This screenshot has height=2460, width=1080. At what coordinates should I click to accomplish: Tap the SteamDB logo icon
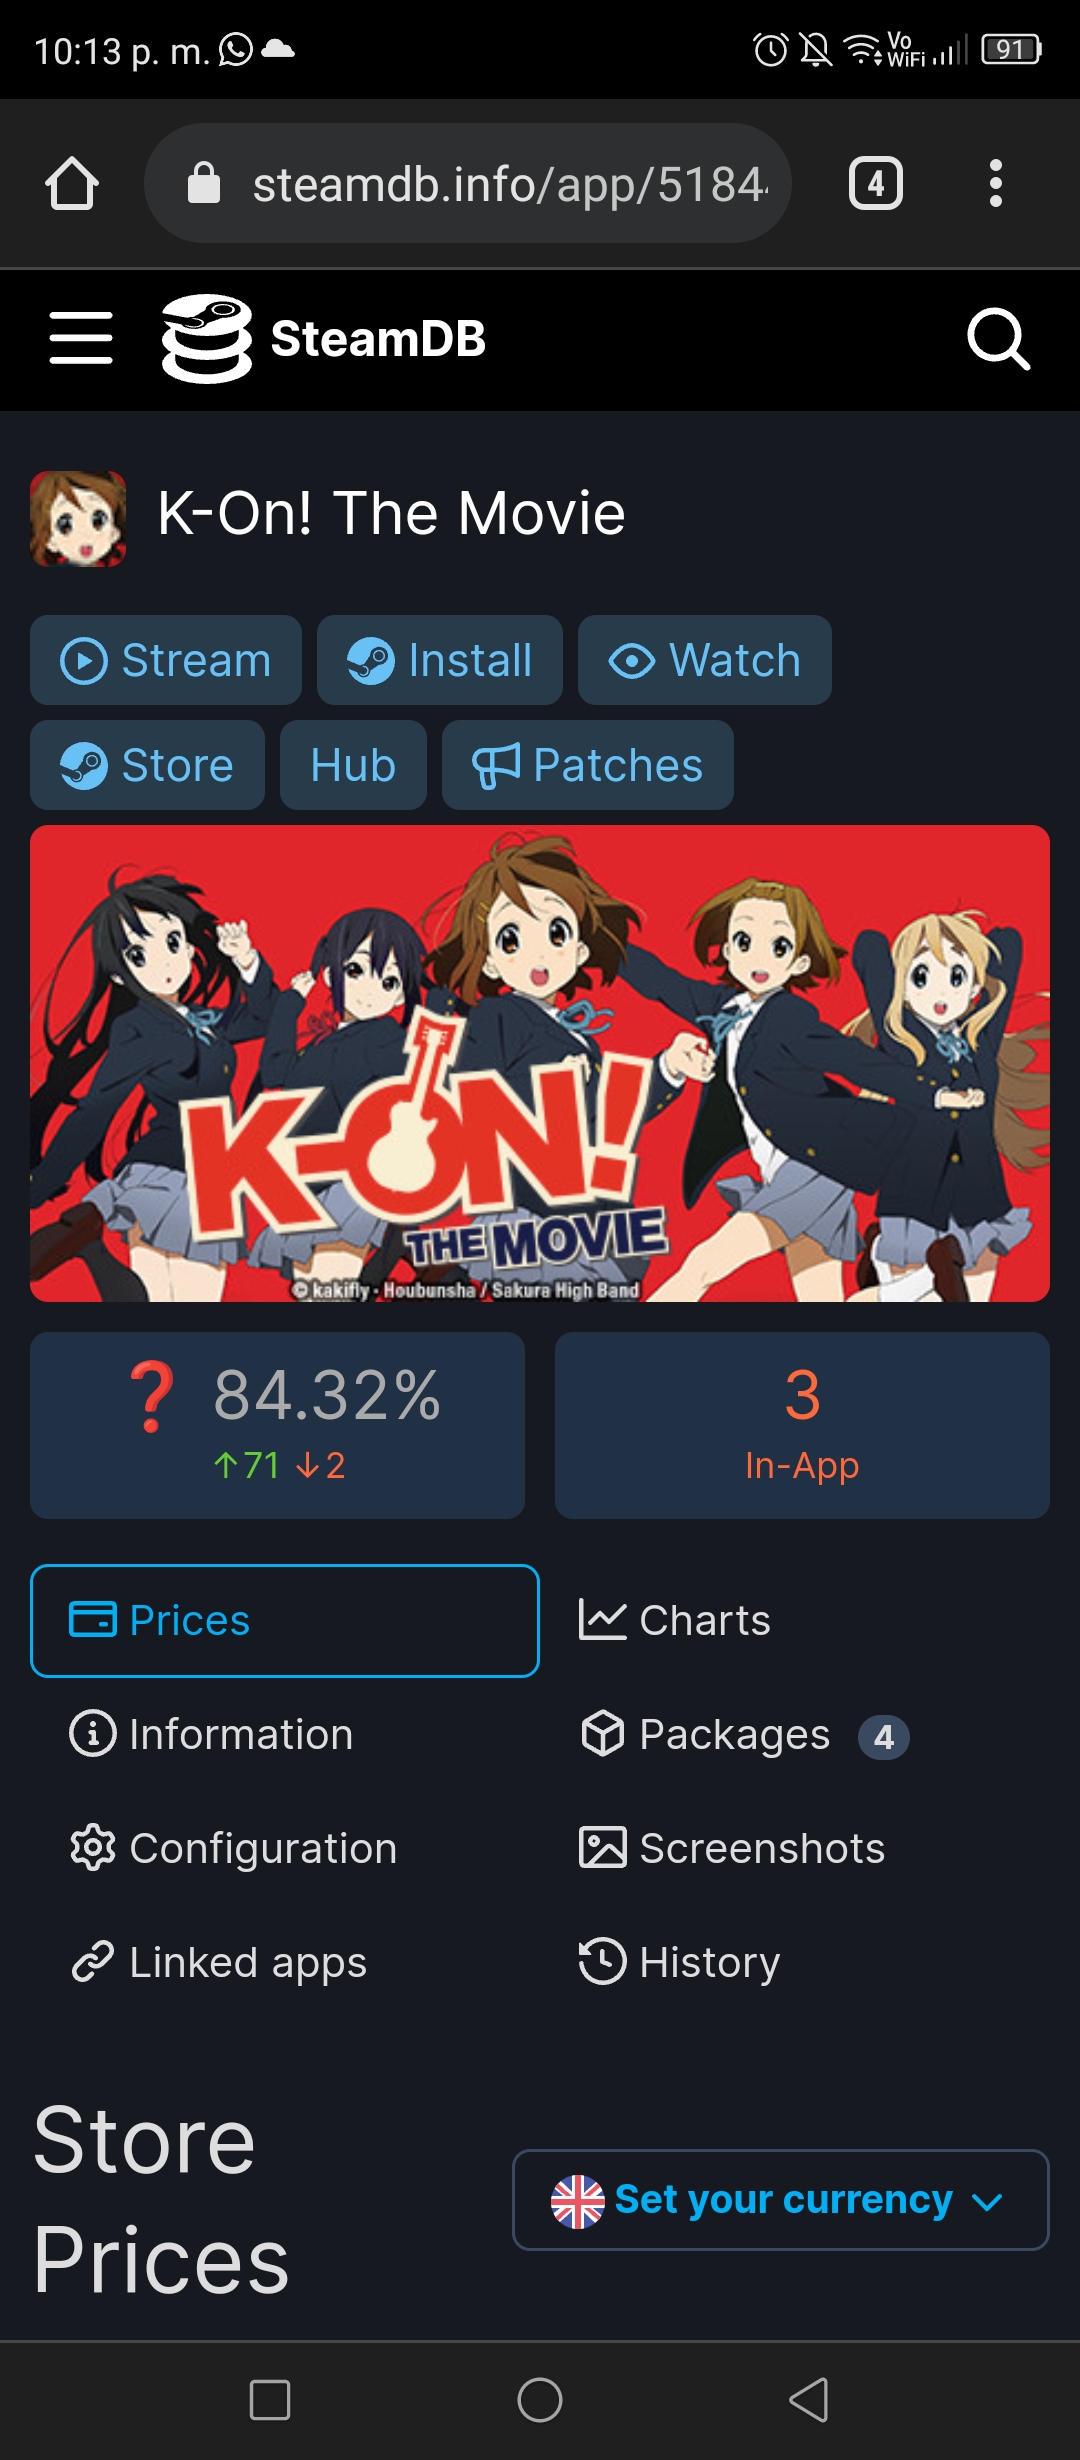(x=207, y=338)
